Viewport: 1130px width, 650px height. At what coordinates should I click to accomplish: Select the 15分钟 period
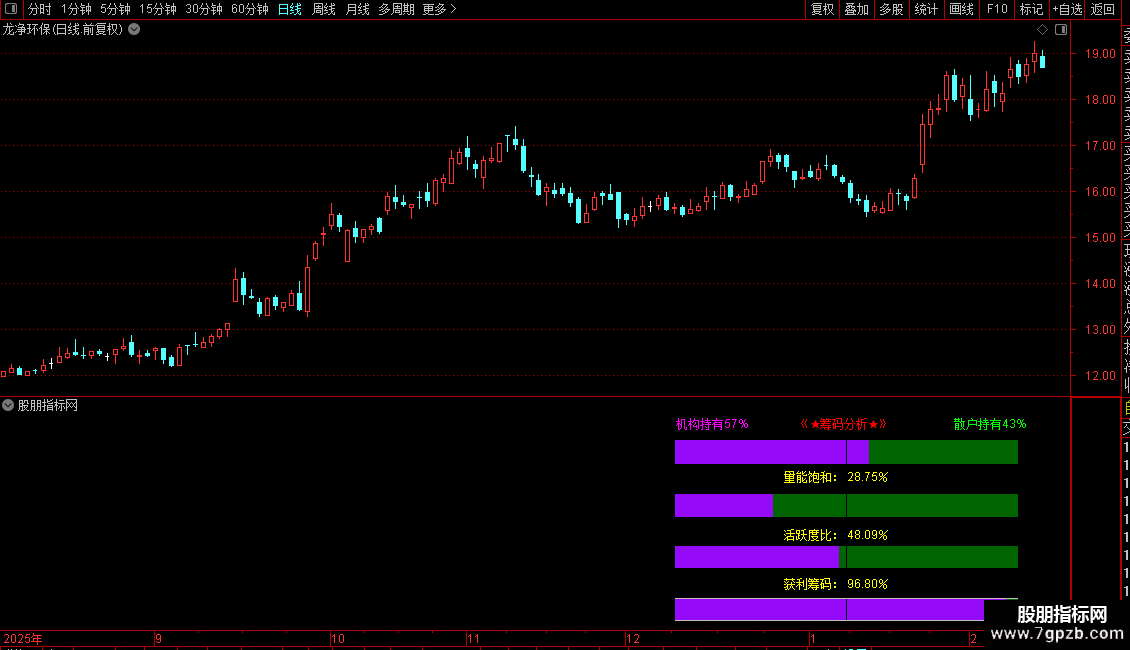point(158,9)
